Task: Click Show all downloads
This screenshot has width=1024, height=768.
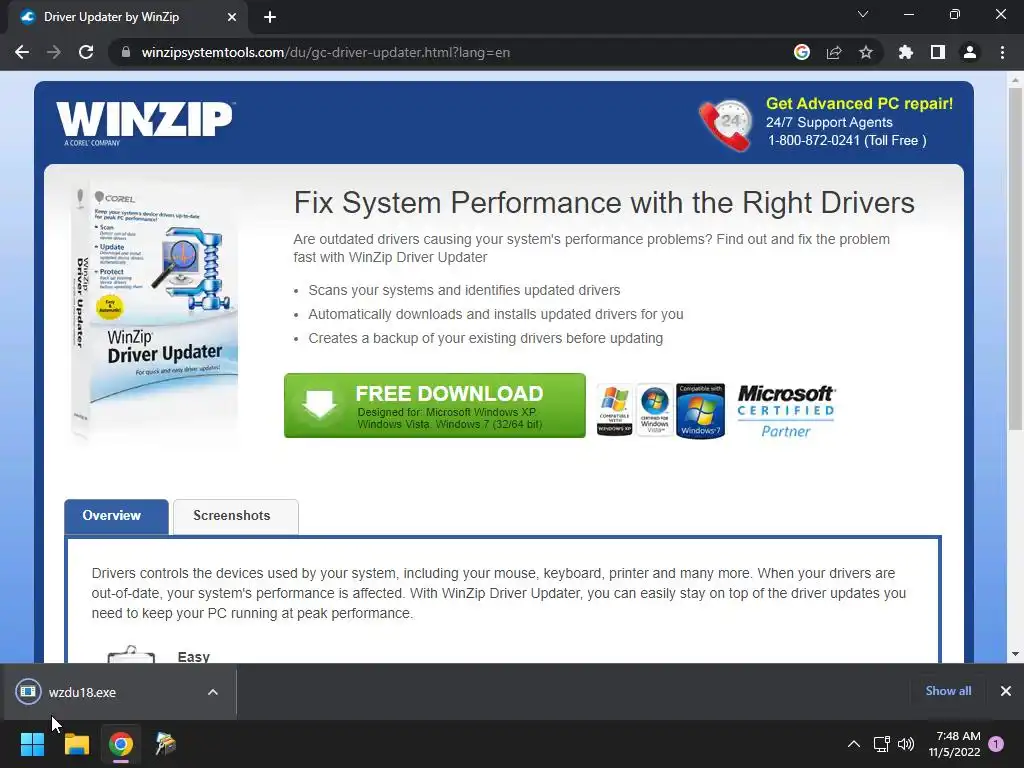Action: (948, 691)
